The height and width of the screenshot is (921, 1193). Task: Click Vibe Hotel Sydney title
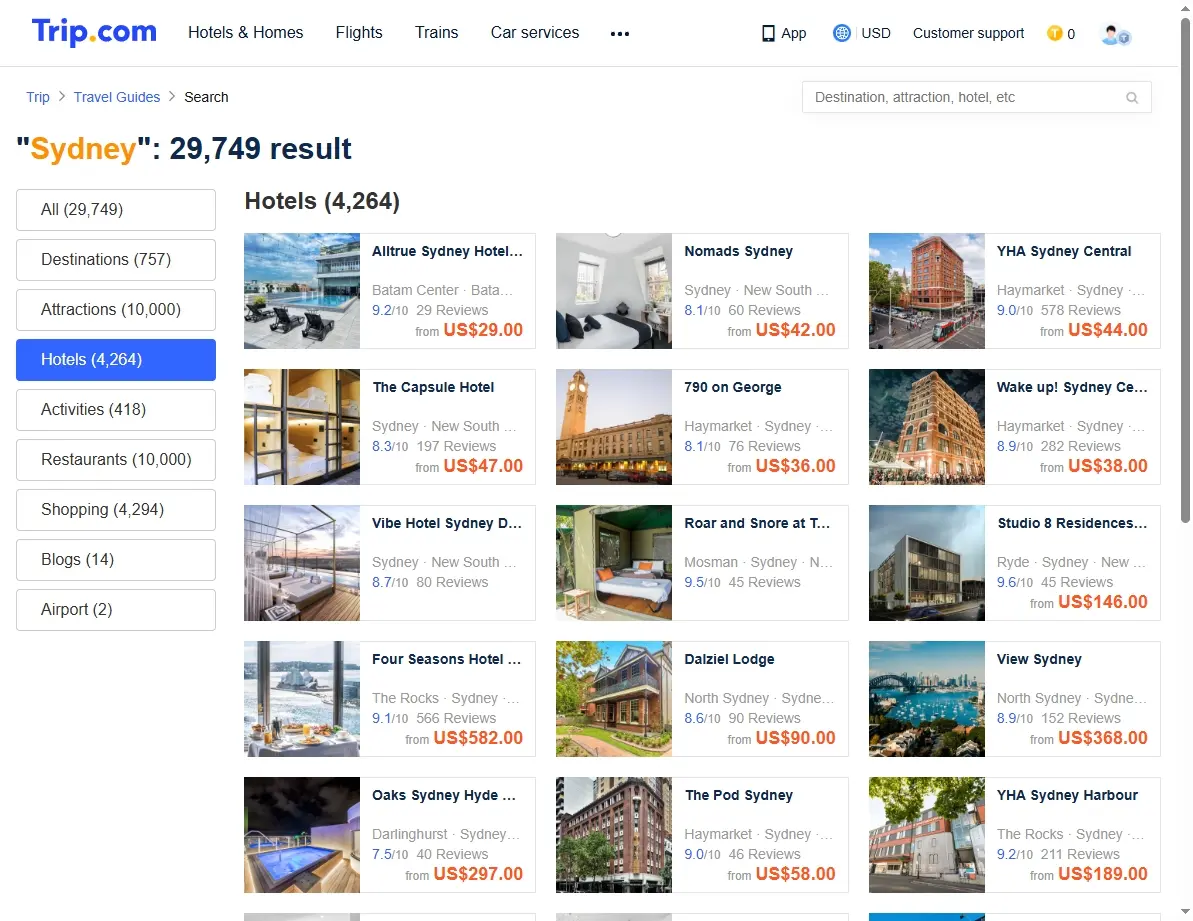click(447, 523)
